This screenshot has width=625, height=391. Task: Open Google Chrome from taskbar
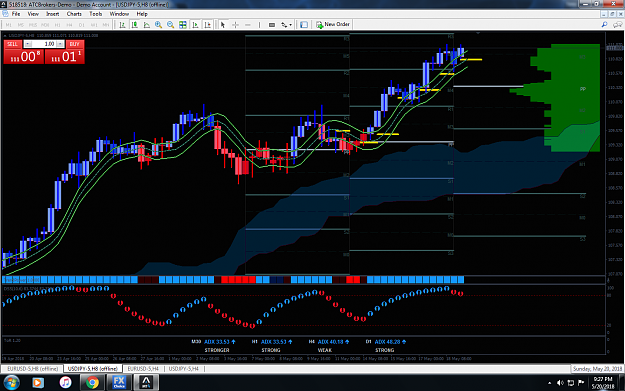point(92,383)
